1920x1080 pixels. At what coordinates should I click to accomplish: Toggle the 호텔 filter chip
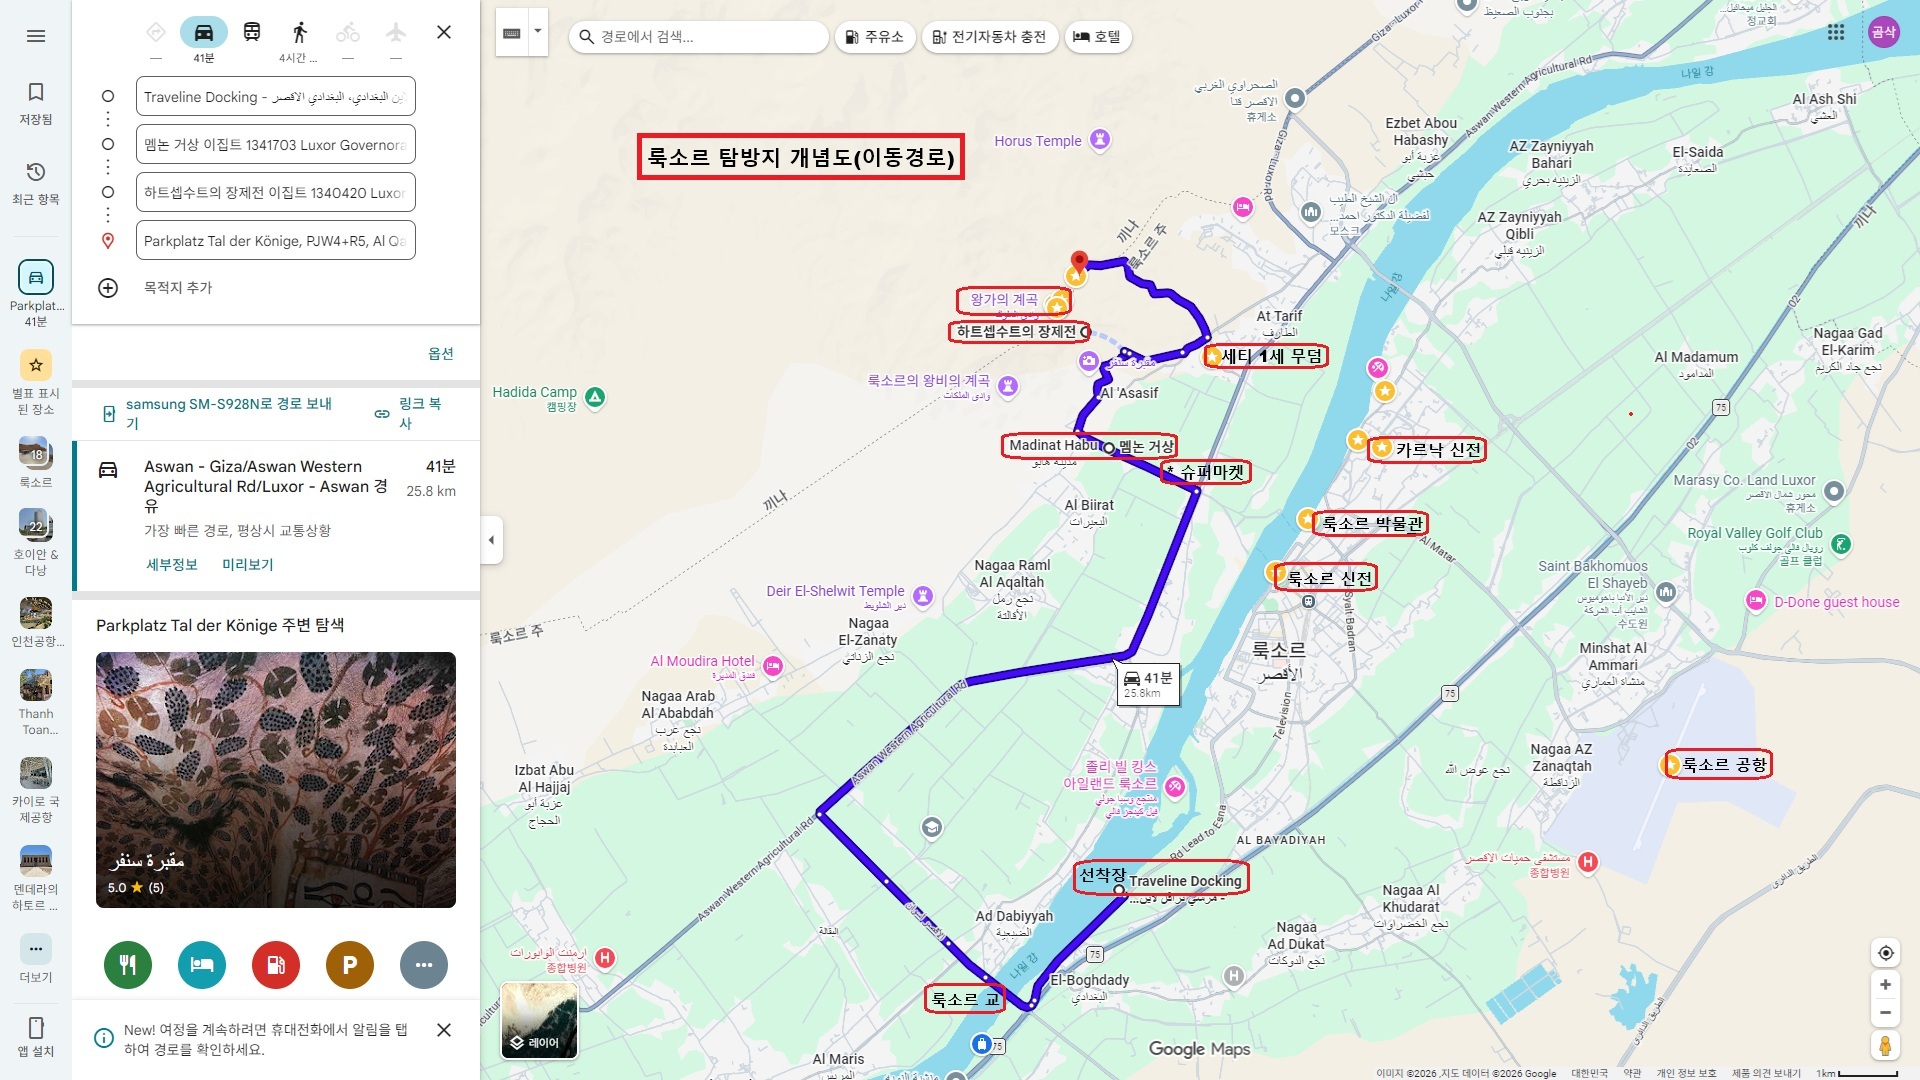point(1097,37)
